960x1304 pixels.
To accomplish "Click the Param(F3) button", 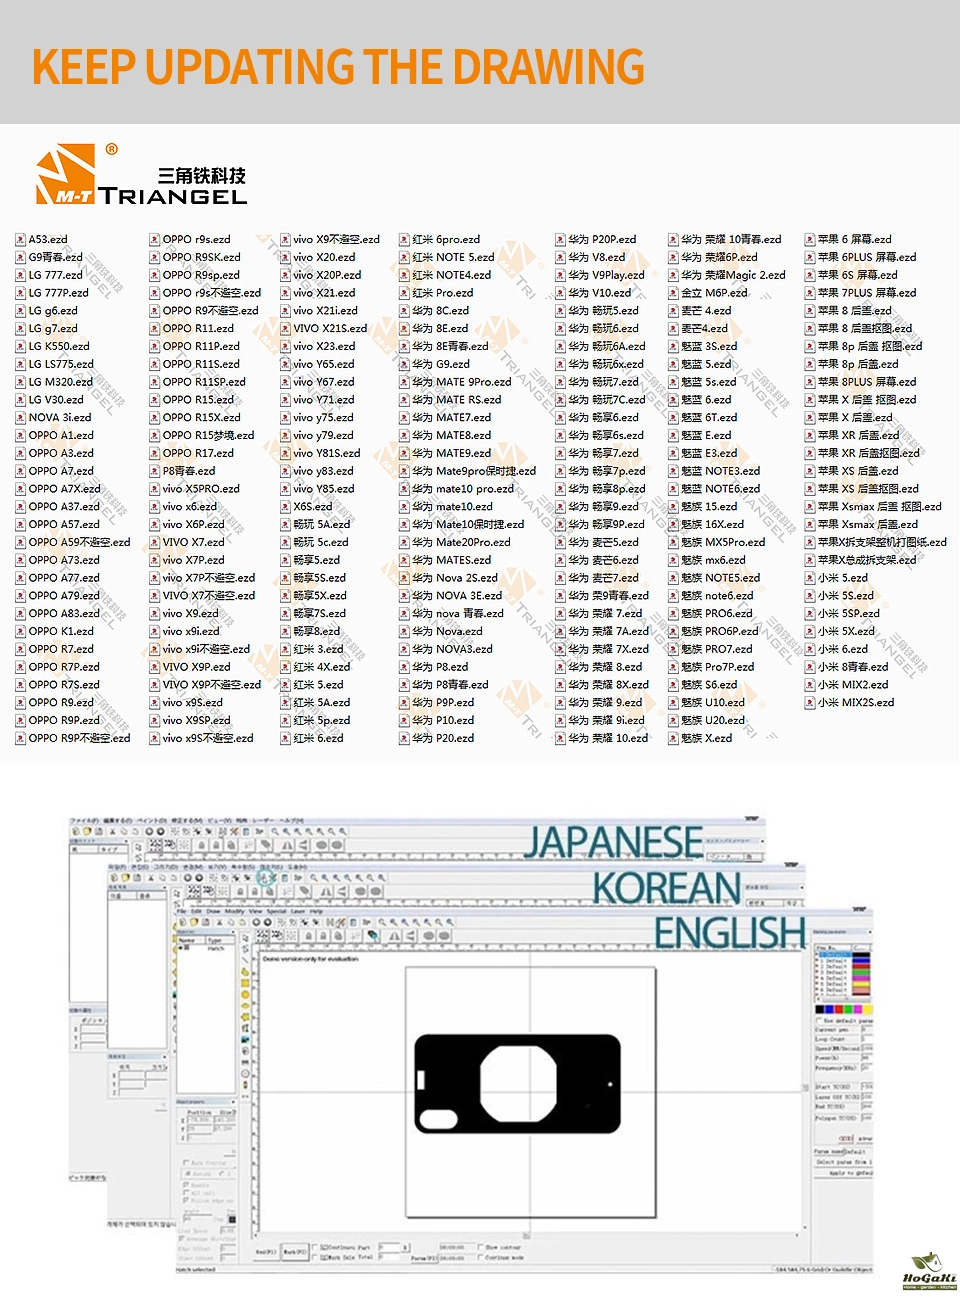I will (x=423, y=1257).
